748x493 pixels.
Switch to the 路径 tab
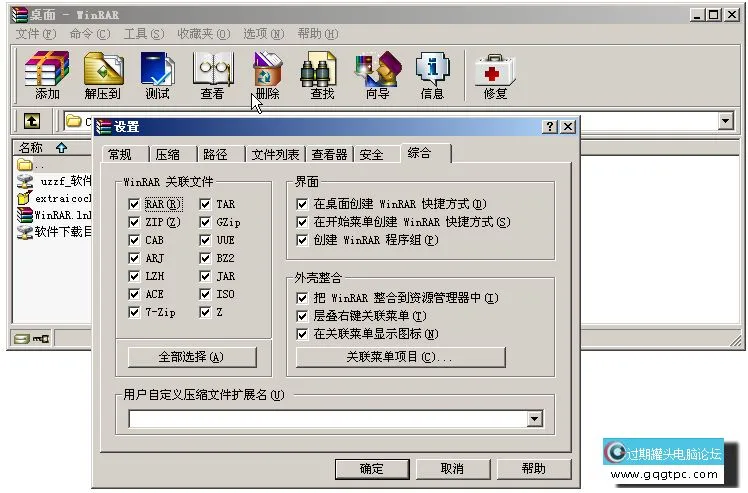point(220,155)
